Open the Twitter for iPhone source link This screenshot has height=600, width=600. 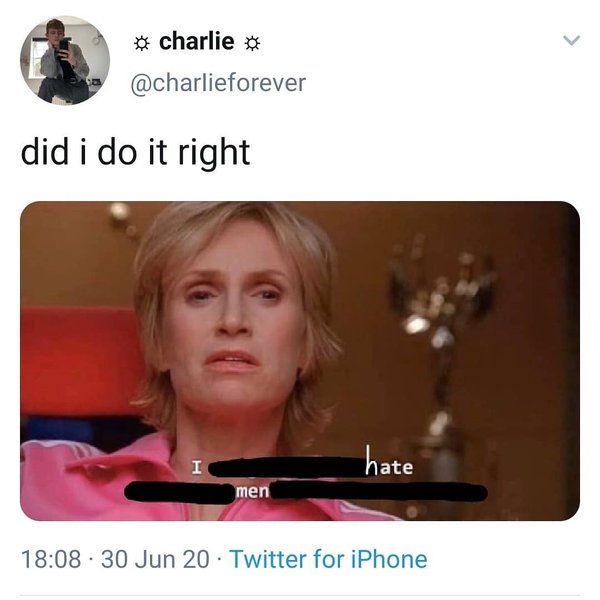point(328,559)
